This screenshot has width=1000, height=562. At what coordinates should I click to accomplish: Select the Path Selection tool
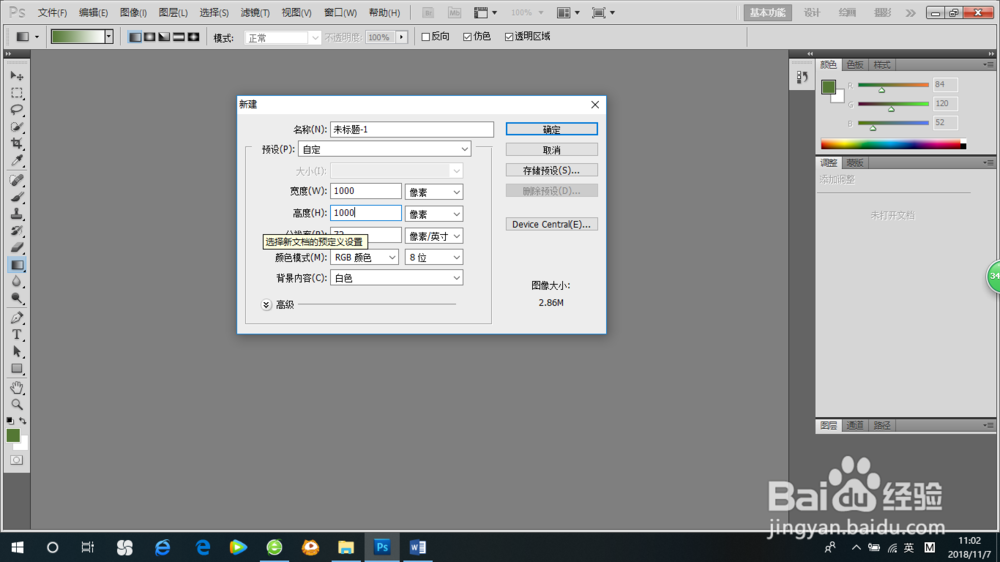pyautogui.click(x=17, y=351)
